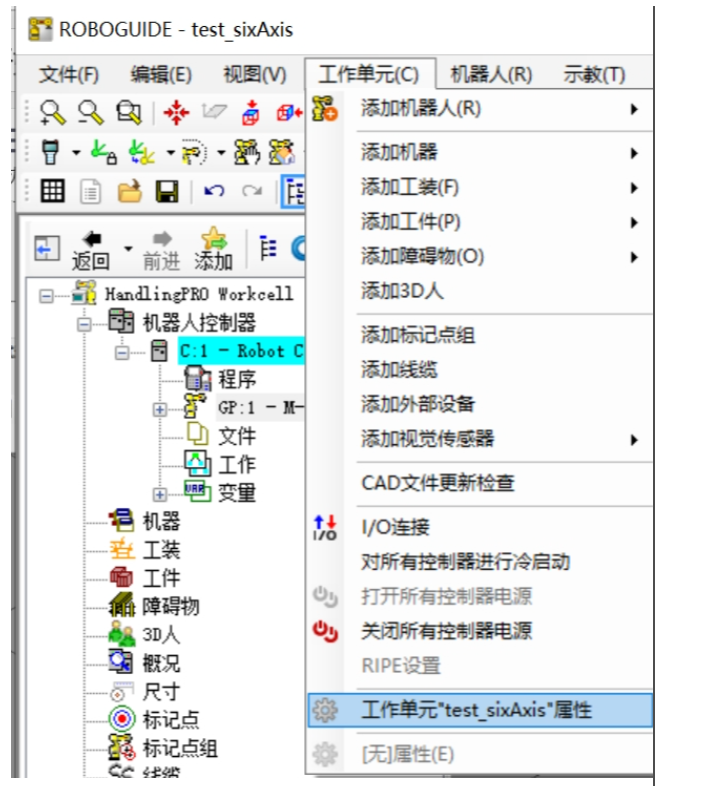The image size is (710, 788).
Task: Open 添加视觉传感器 submenu
Action: (x=480, y=439)
